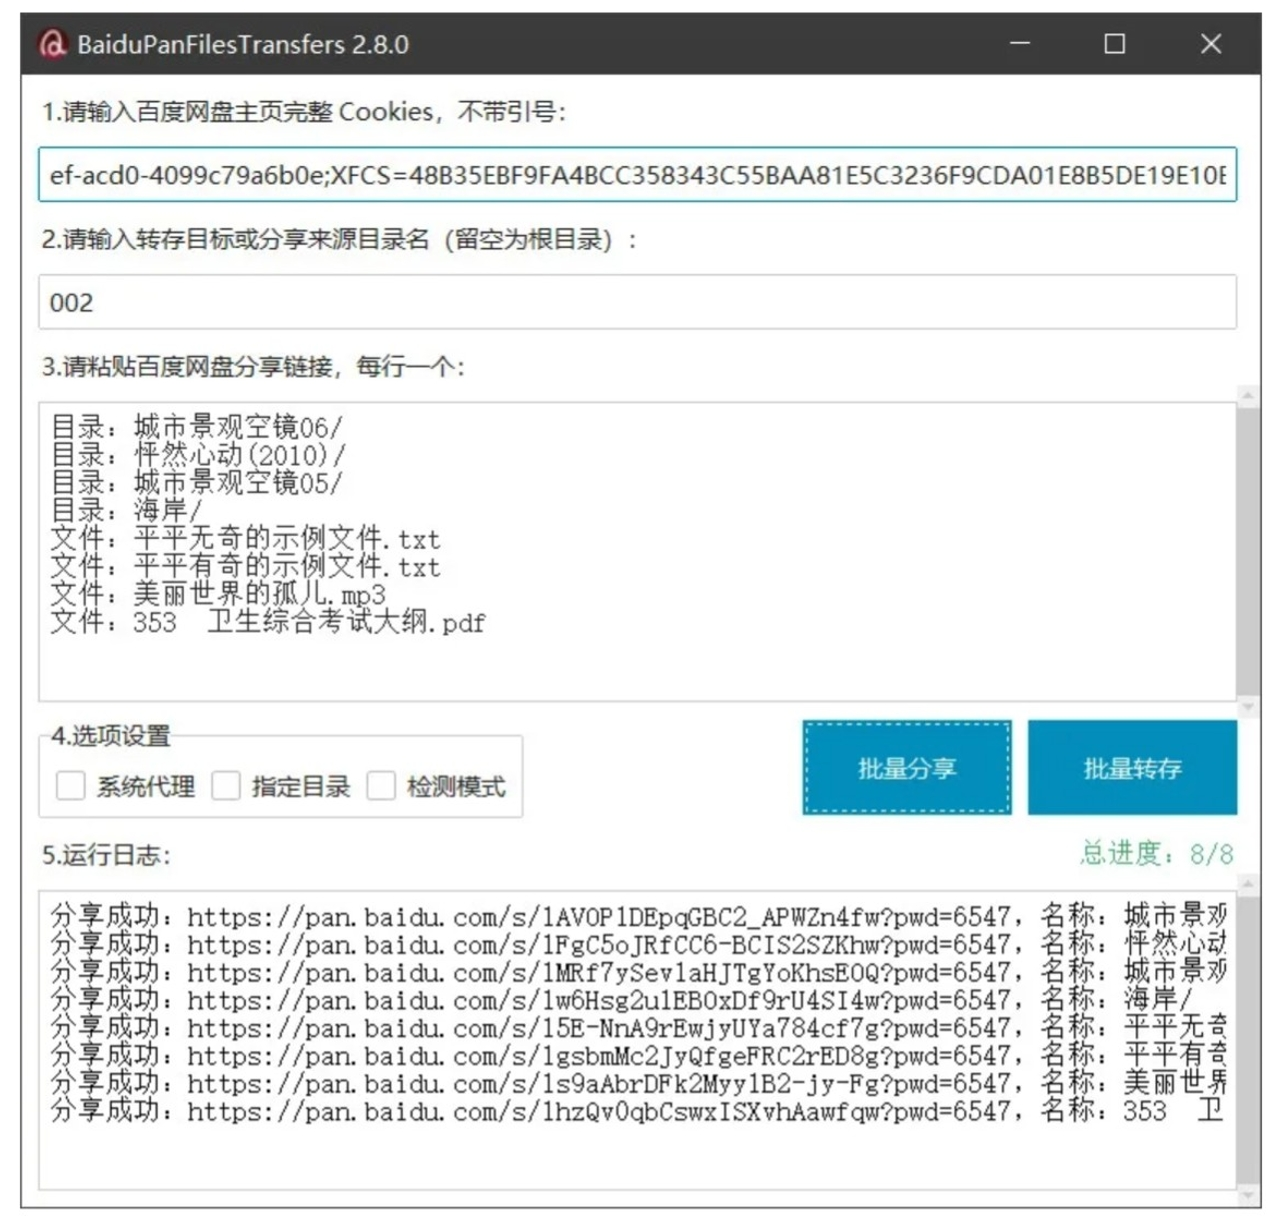
Task: Toggle the 指定目录 checkbox
Action: coord(226,786)
